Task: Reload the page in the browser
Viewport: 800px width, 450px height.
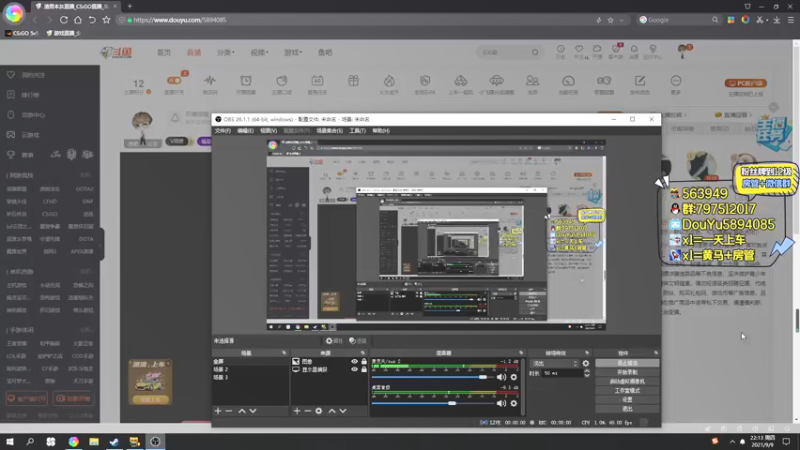Action: click(64, 20)
